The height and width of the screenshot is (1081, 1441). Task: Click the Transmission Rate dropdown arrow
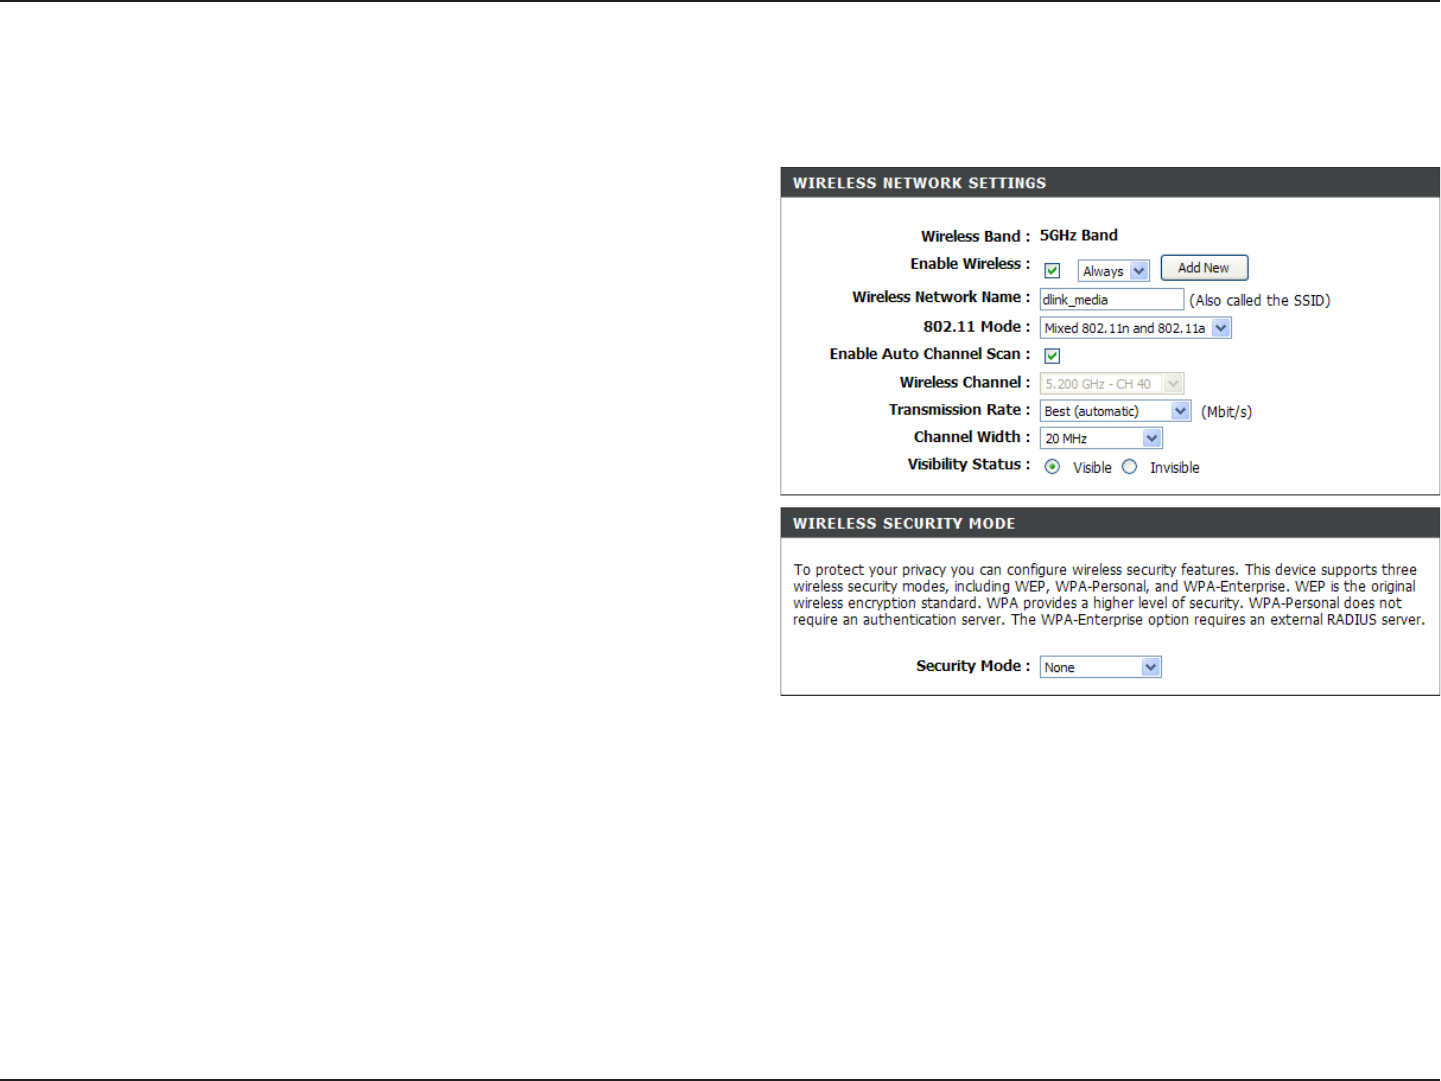[1180, 411]
